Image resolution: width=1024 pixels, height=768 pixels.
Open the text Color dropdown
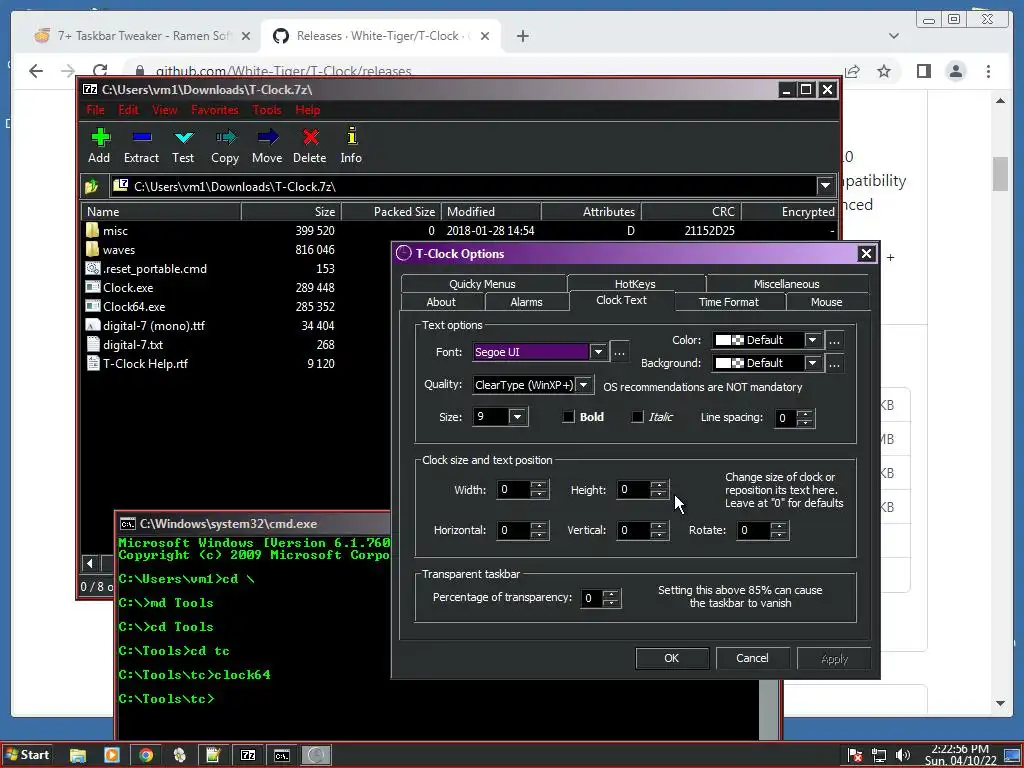[x=812, y=340]
